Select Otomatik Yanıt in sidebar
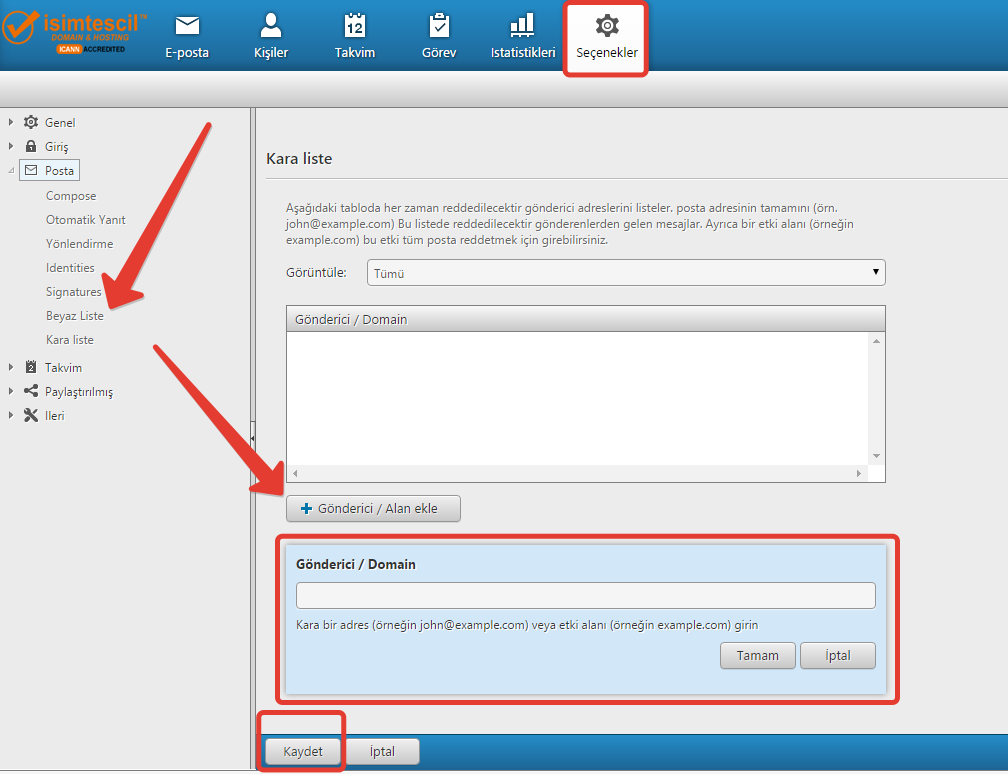1008x774 pixels. (x=86, y=220)
